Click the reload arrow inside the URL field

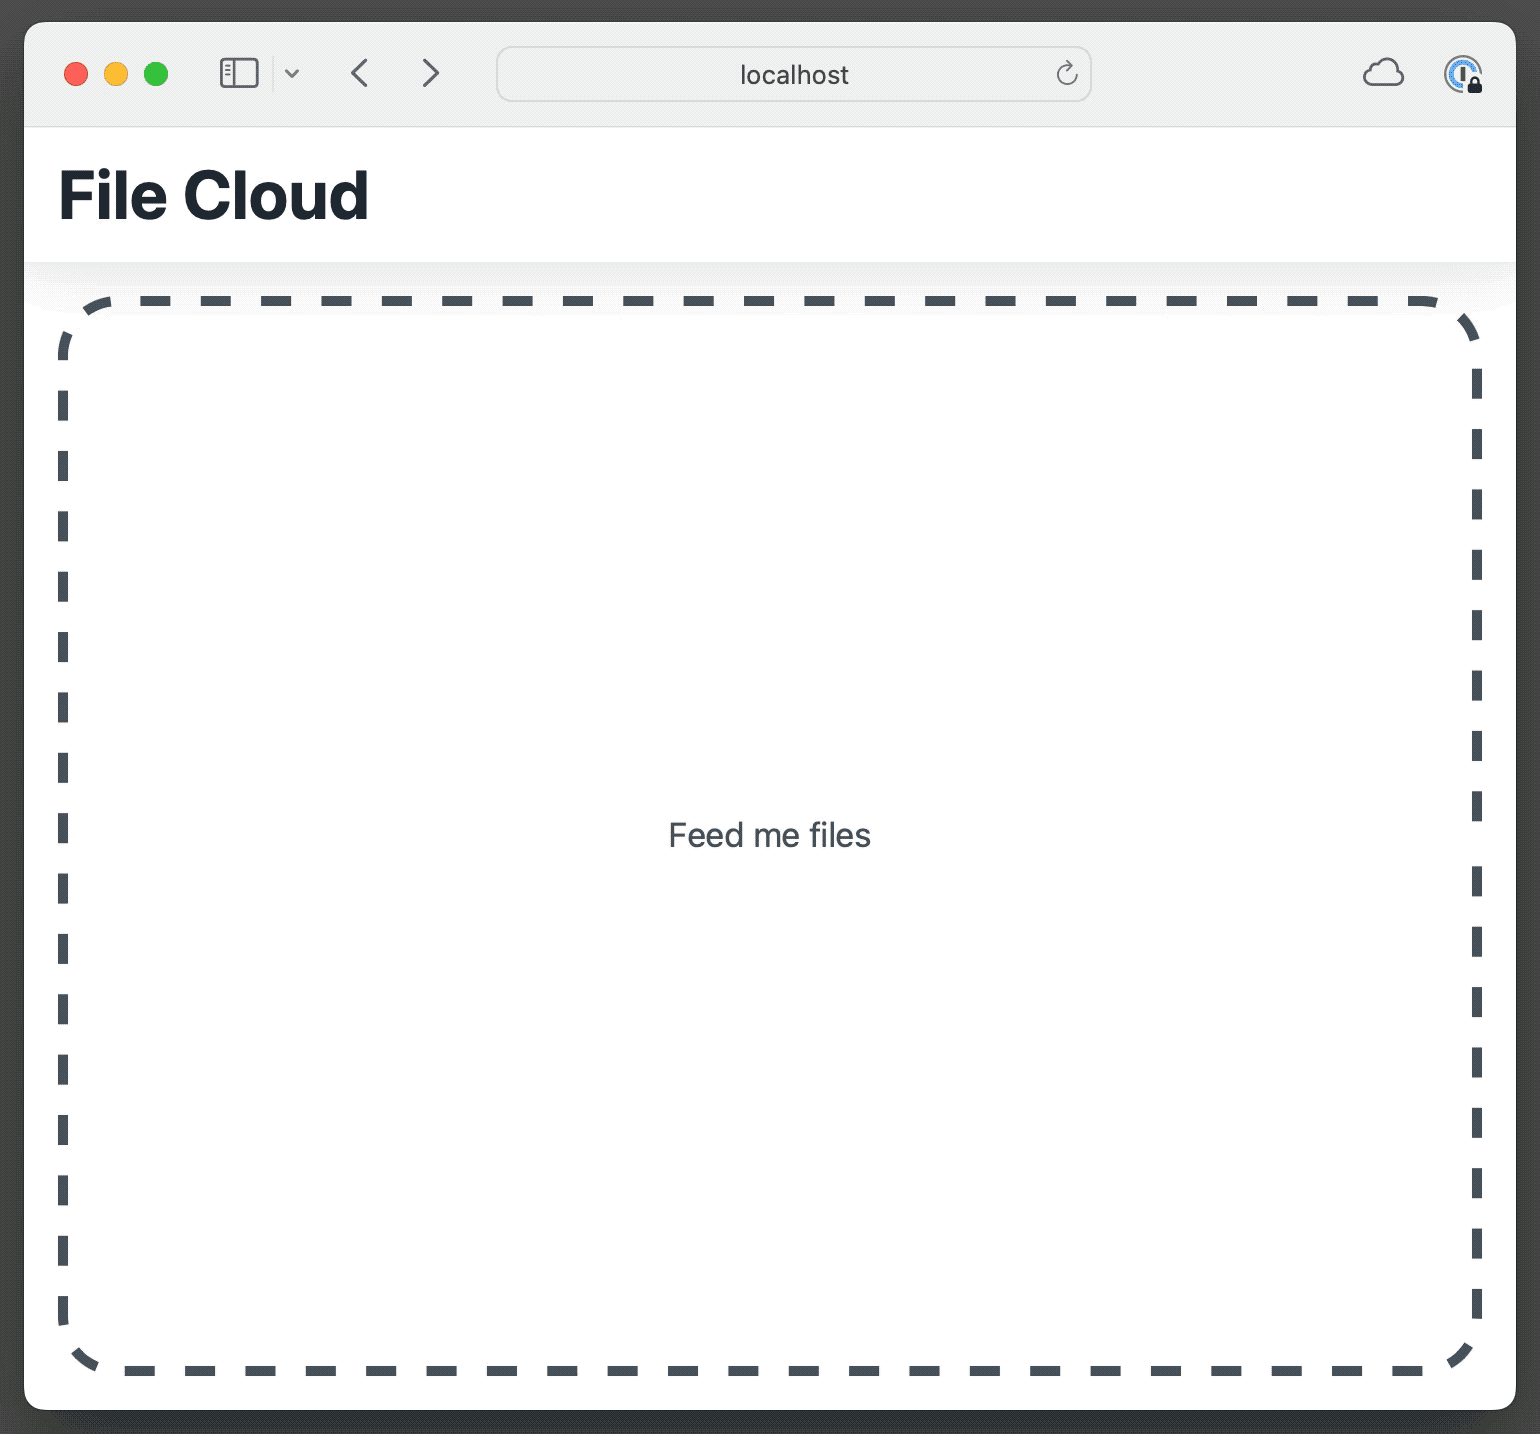tap(1065, 73)
